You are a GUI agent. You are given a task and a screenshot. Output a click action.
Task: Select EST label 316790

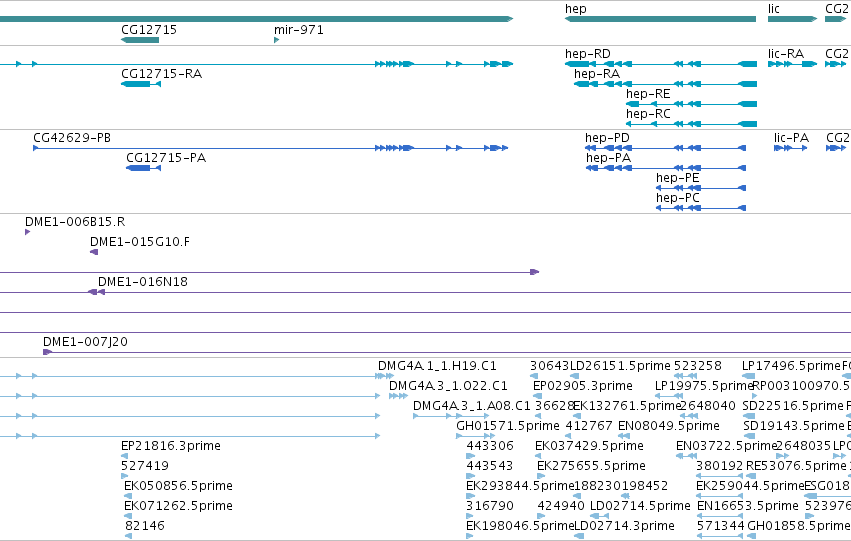pos(490,506)
